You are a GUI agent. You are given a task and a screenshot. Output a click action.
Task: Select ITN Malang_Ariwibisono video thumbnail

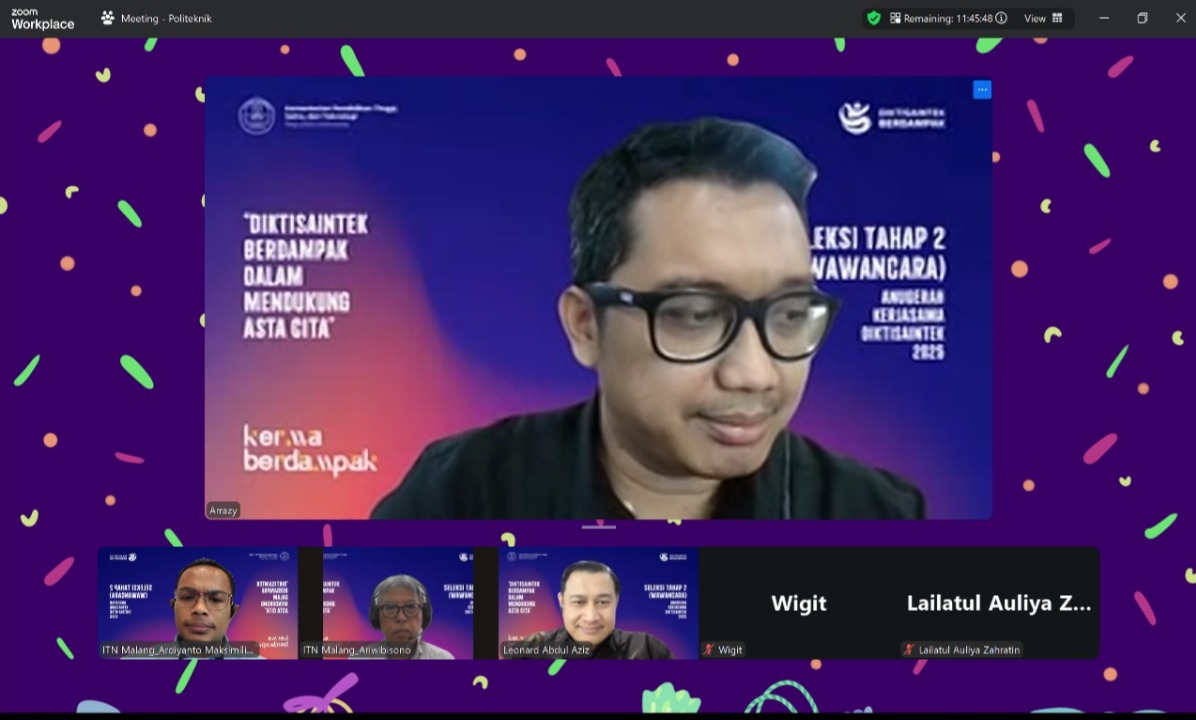tap(397, 602)
